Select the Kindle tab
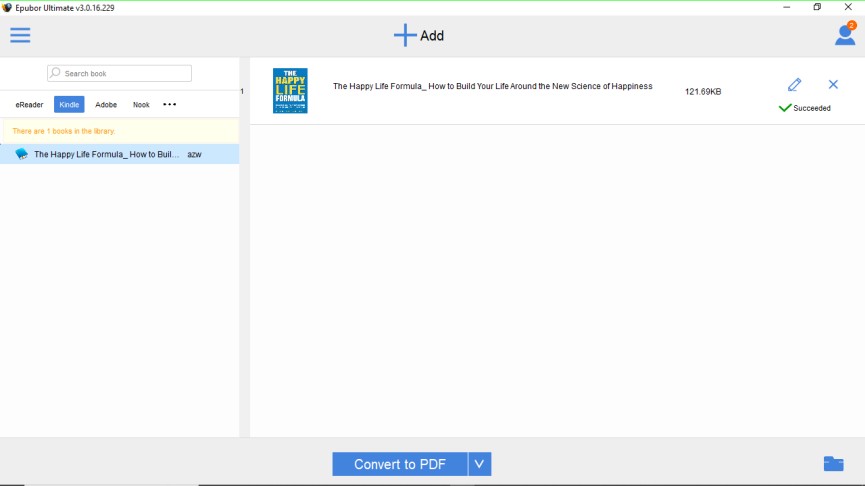The height and width of the screenshot is (486, 865). [x=69, y=104]
